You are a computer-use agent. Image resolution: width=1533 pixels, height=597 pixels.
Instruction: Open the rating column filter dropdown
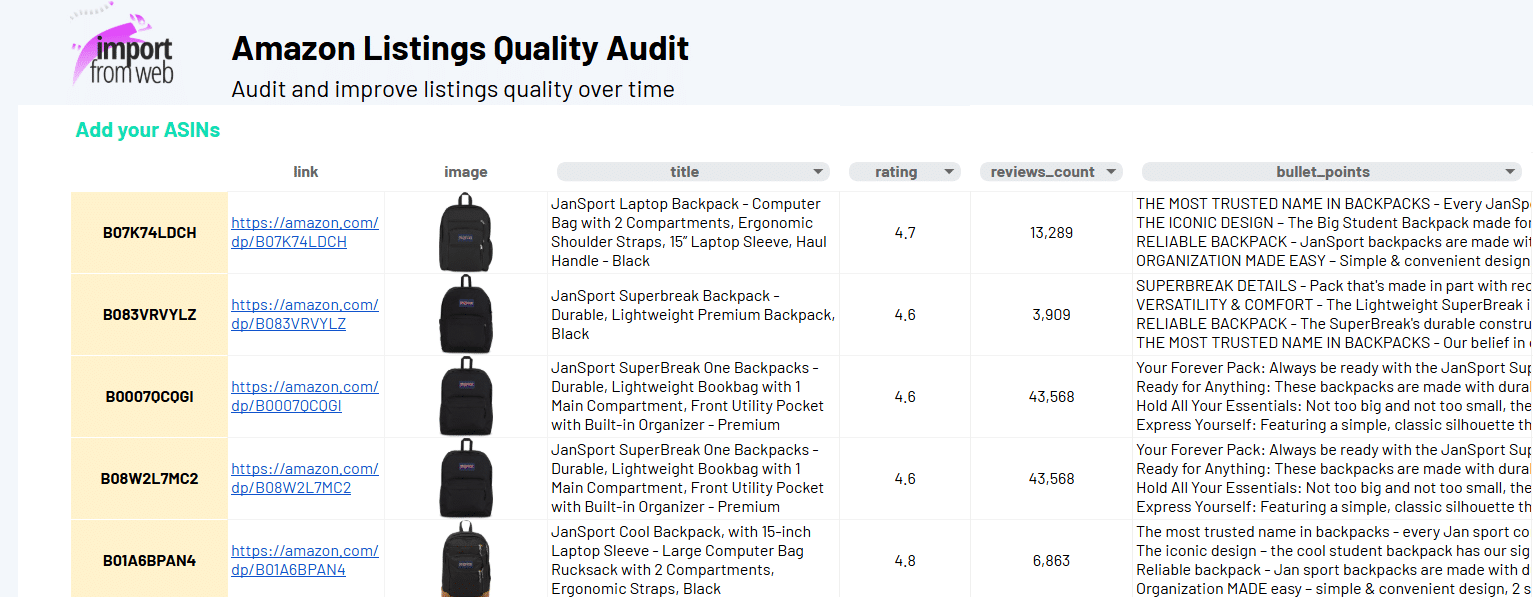948,172
